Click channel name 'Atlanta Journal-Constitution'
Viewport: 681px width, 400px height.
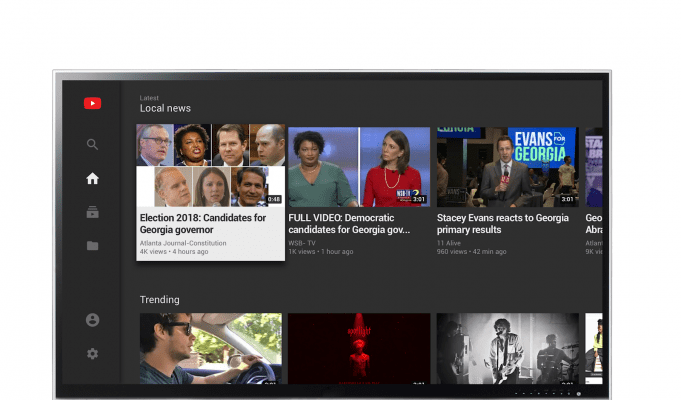(x=183, y=243)
